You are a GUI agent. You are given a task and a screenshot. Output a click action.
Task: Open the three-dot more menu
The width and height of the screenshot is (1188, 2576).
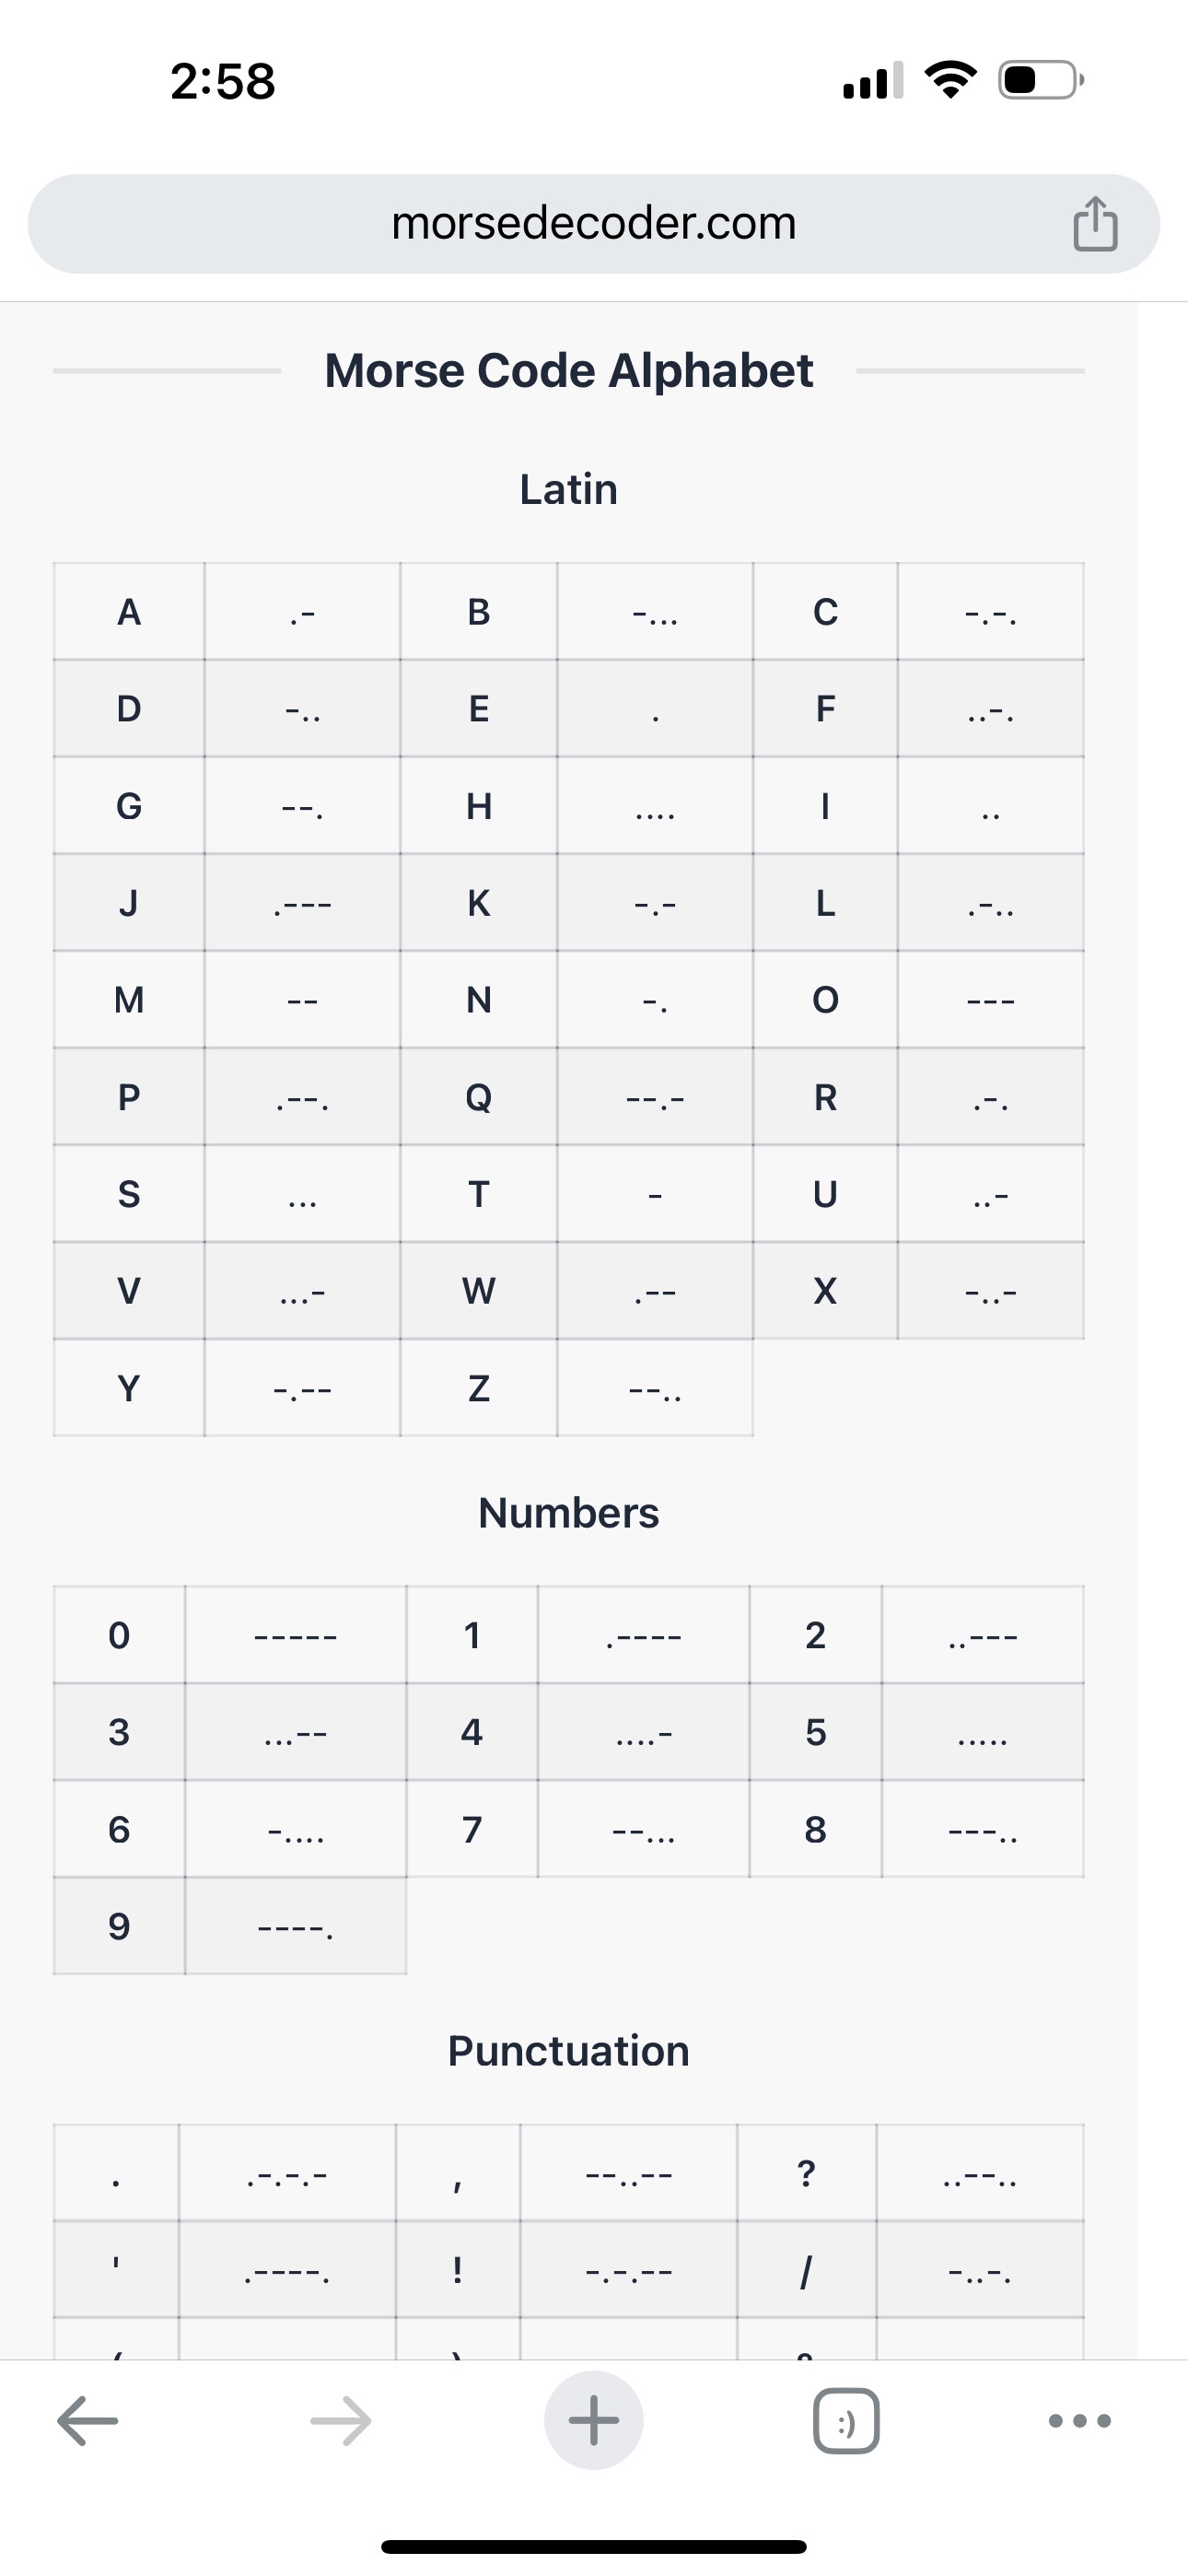tap(1079, 2421)
